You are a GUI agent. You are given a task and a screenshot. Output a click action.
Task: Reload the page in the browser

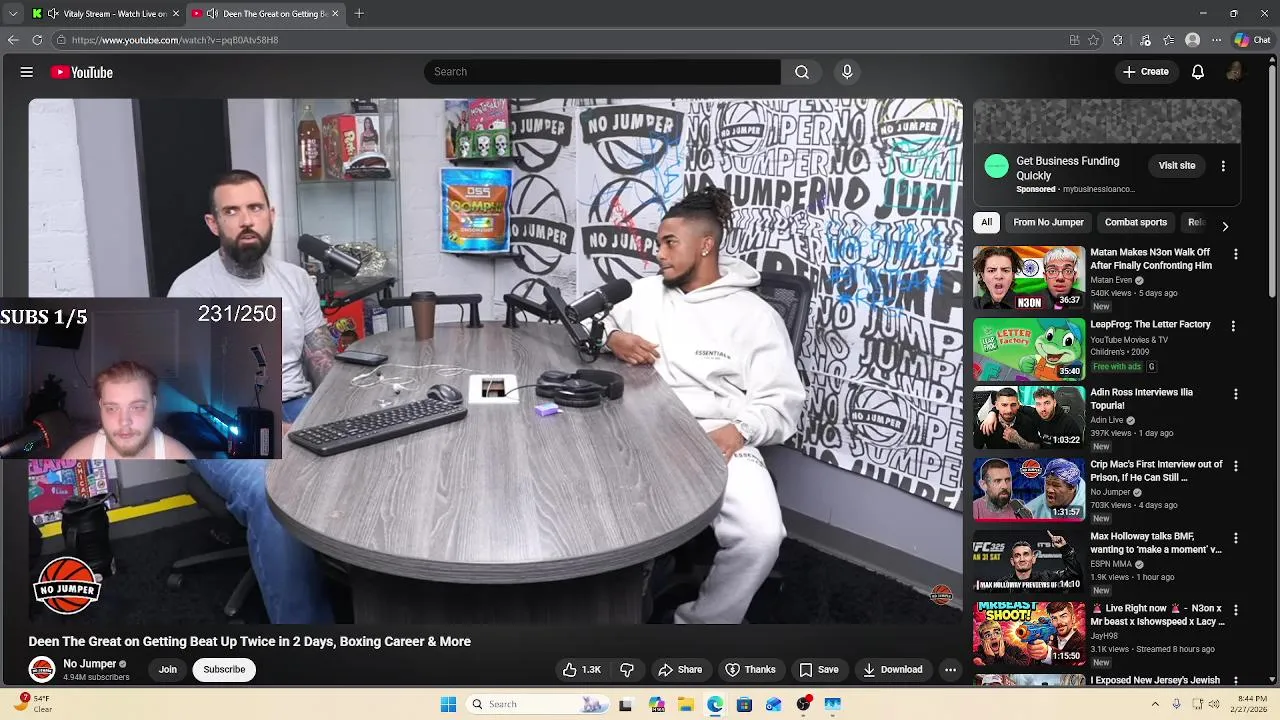point(37,40)
